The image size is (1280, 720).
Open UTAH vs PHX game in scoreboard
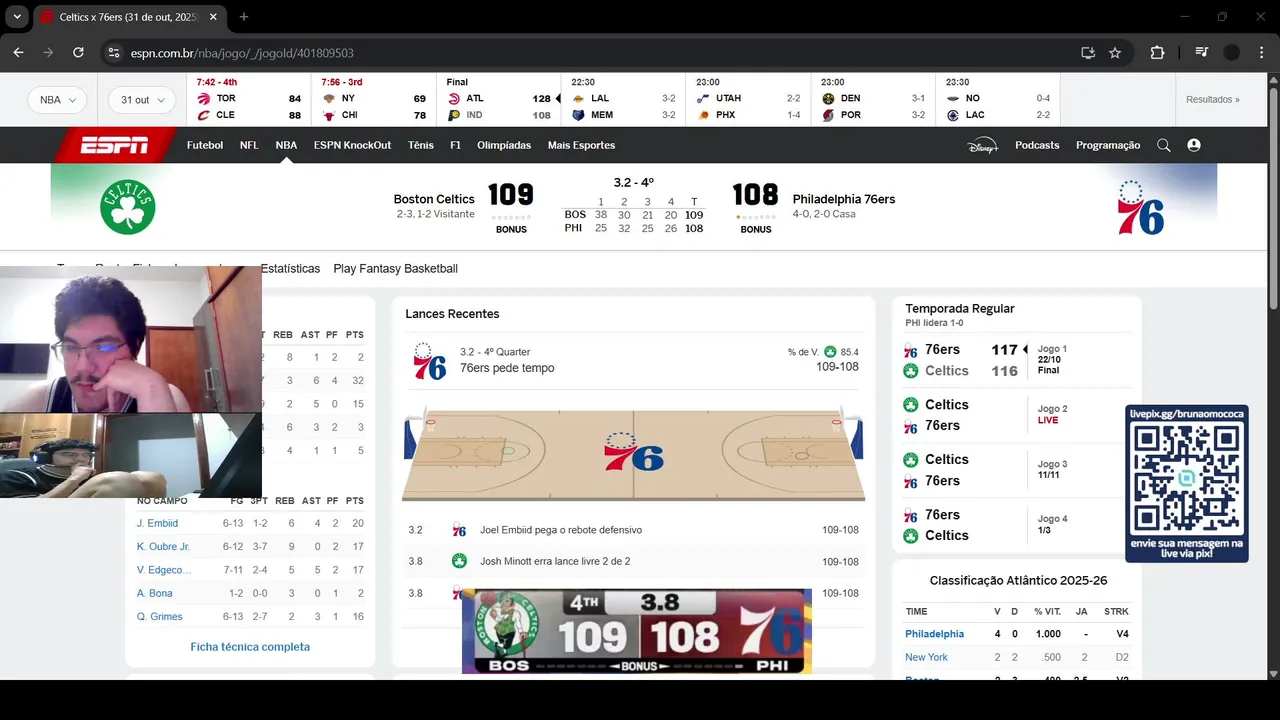[x=748, y=99]
